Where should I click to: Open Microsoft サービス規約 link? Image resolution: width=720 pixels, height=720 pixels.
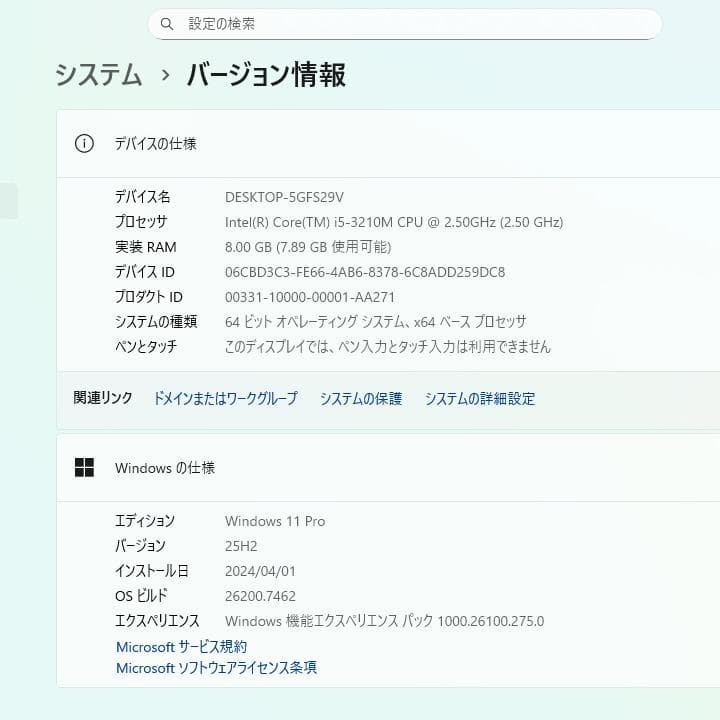(181, 647)
